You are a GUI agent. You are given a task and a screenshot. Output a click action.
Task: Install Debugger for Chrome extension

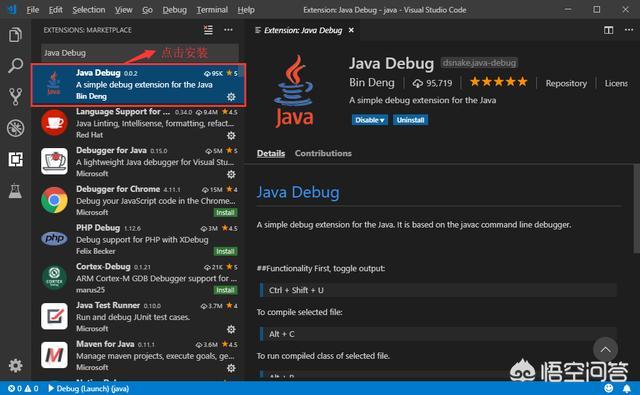tap(225, 213)
